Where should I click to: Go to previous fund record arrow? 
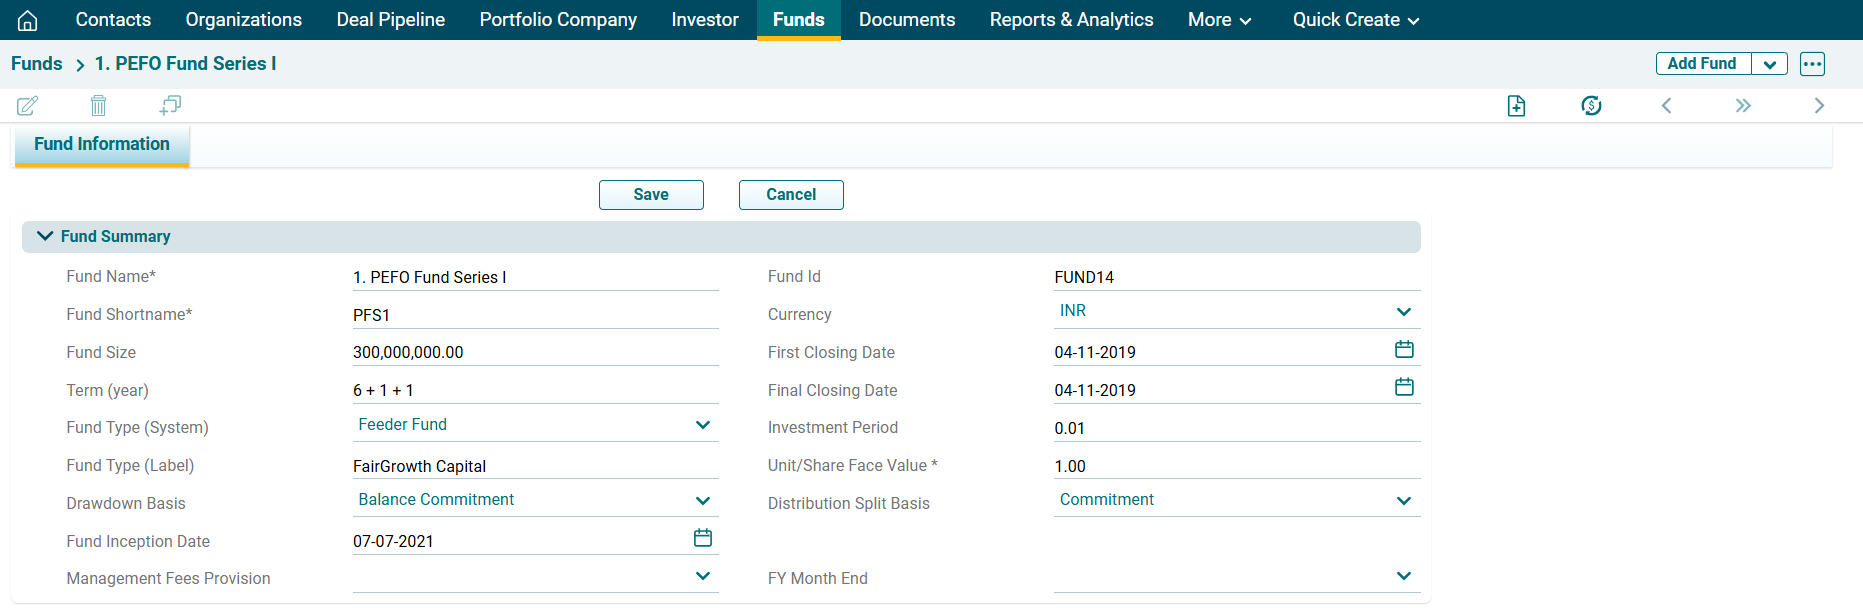[1666, 106]
